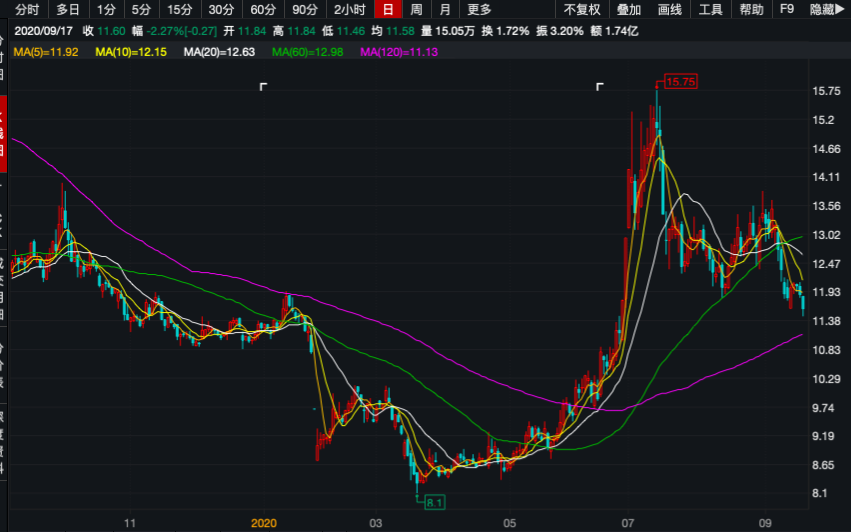Switch to 2小时 period
The image size is (851, 532).
(x=350, y=9)
